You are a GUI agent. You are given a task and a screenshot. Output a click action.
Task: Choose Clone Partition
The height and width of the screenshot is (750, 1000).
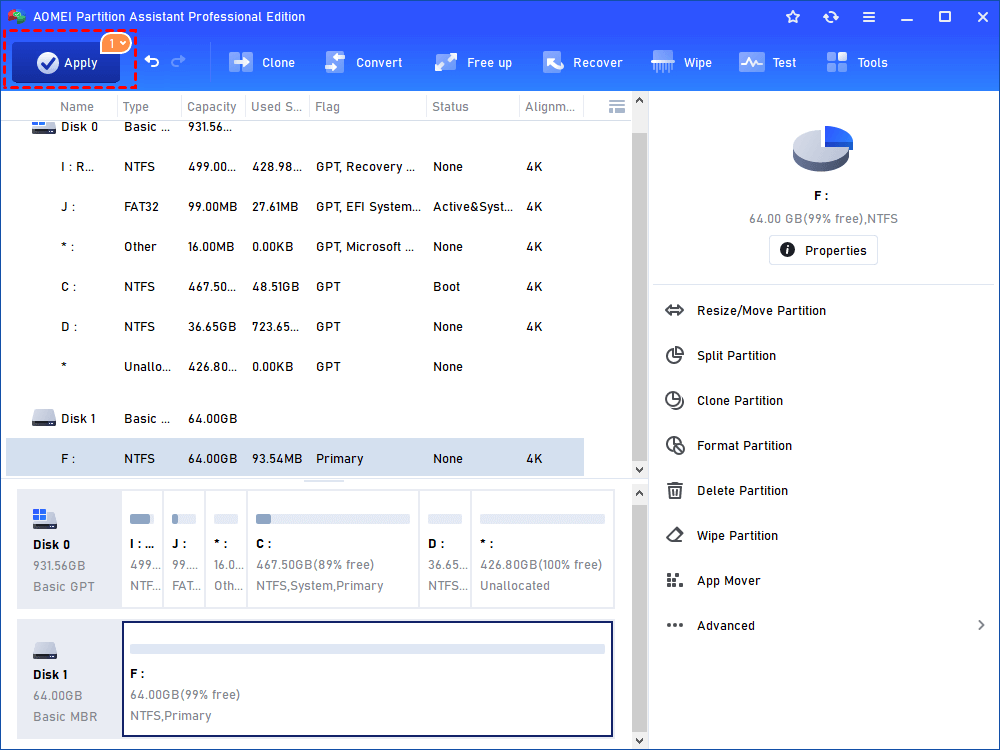click(x=740, y=401)
